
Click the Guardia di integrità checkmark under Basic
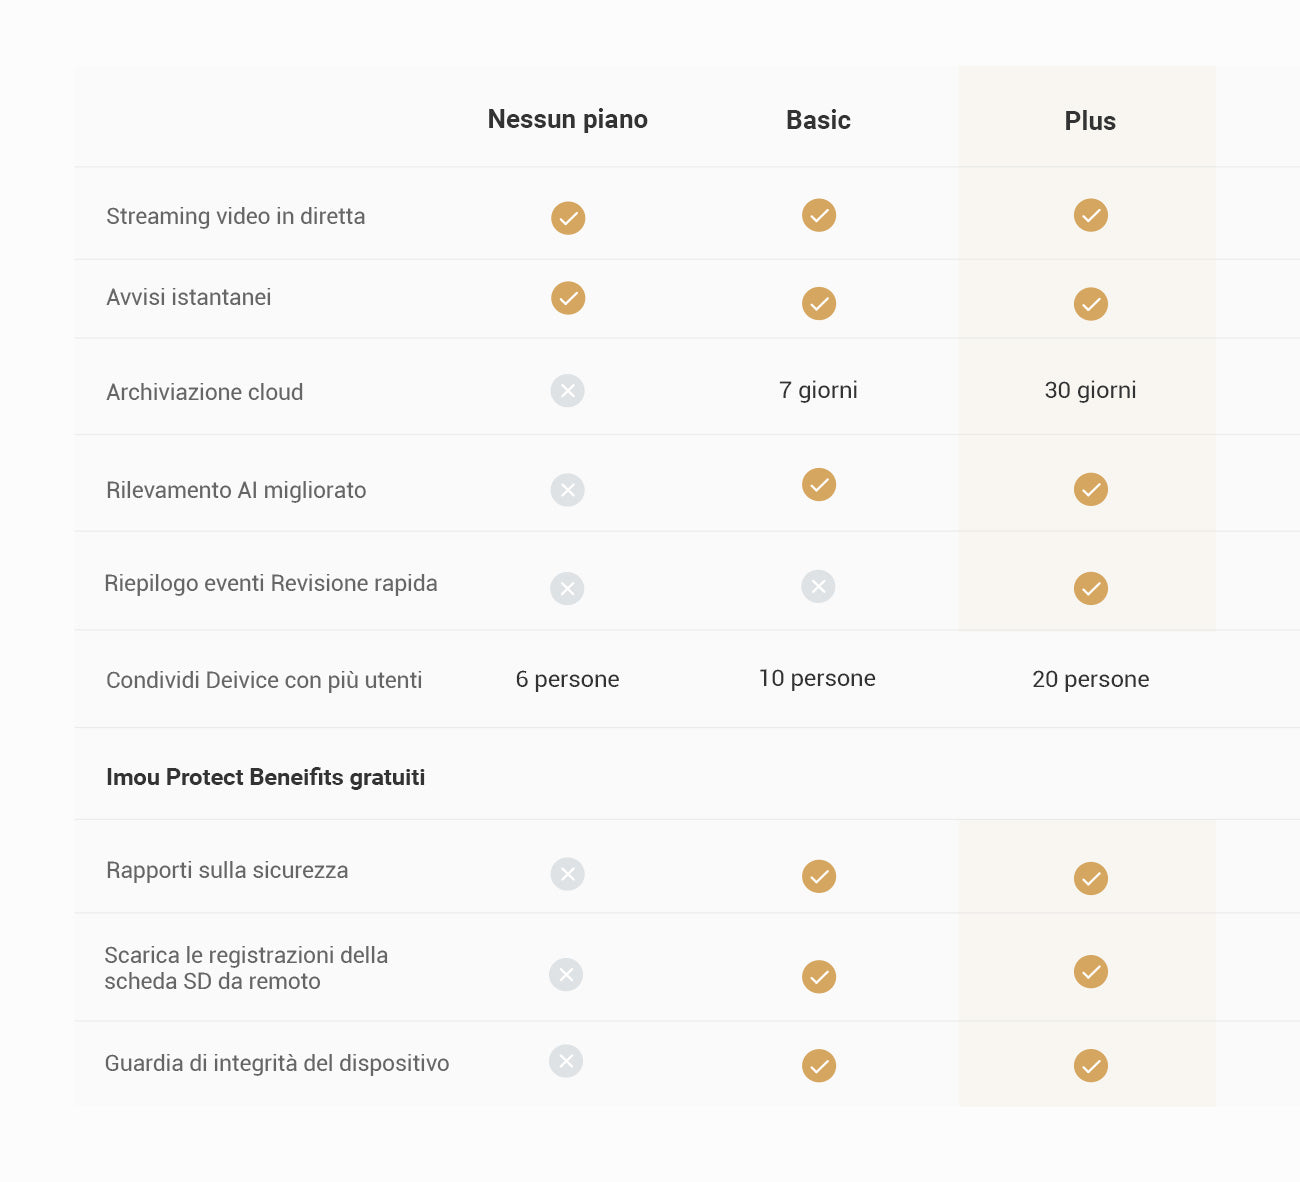[819, 1065]
